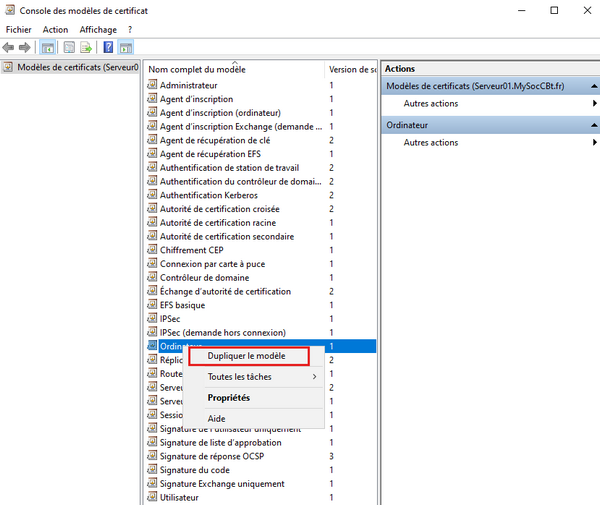Click the Back arrow in the toolbar
Image resolution: width=600 pixels, height=505 pixels.
coord(9,47)
